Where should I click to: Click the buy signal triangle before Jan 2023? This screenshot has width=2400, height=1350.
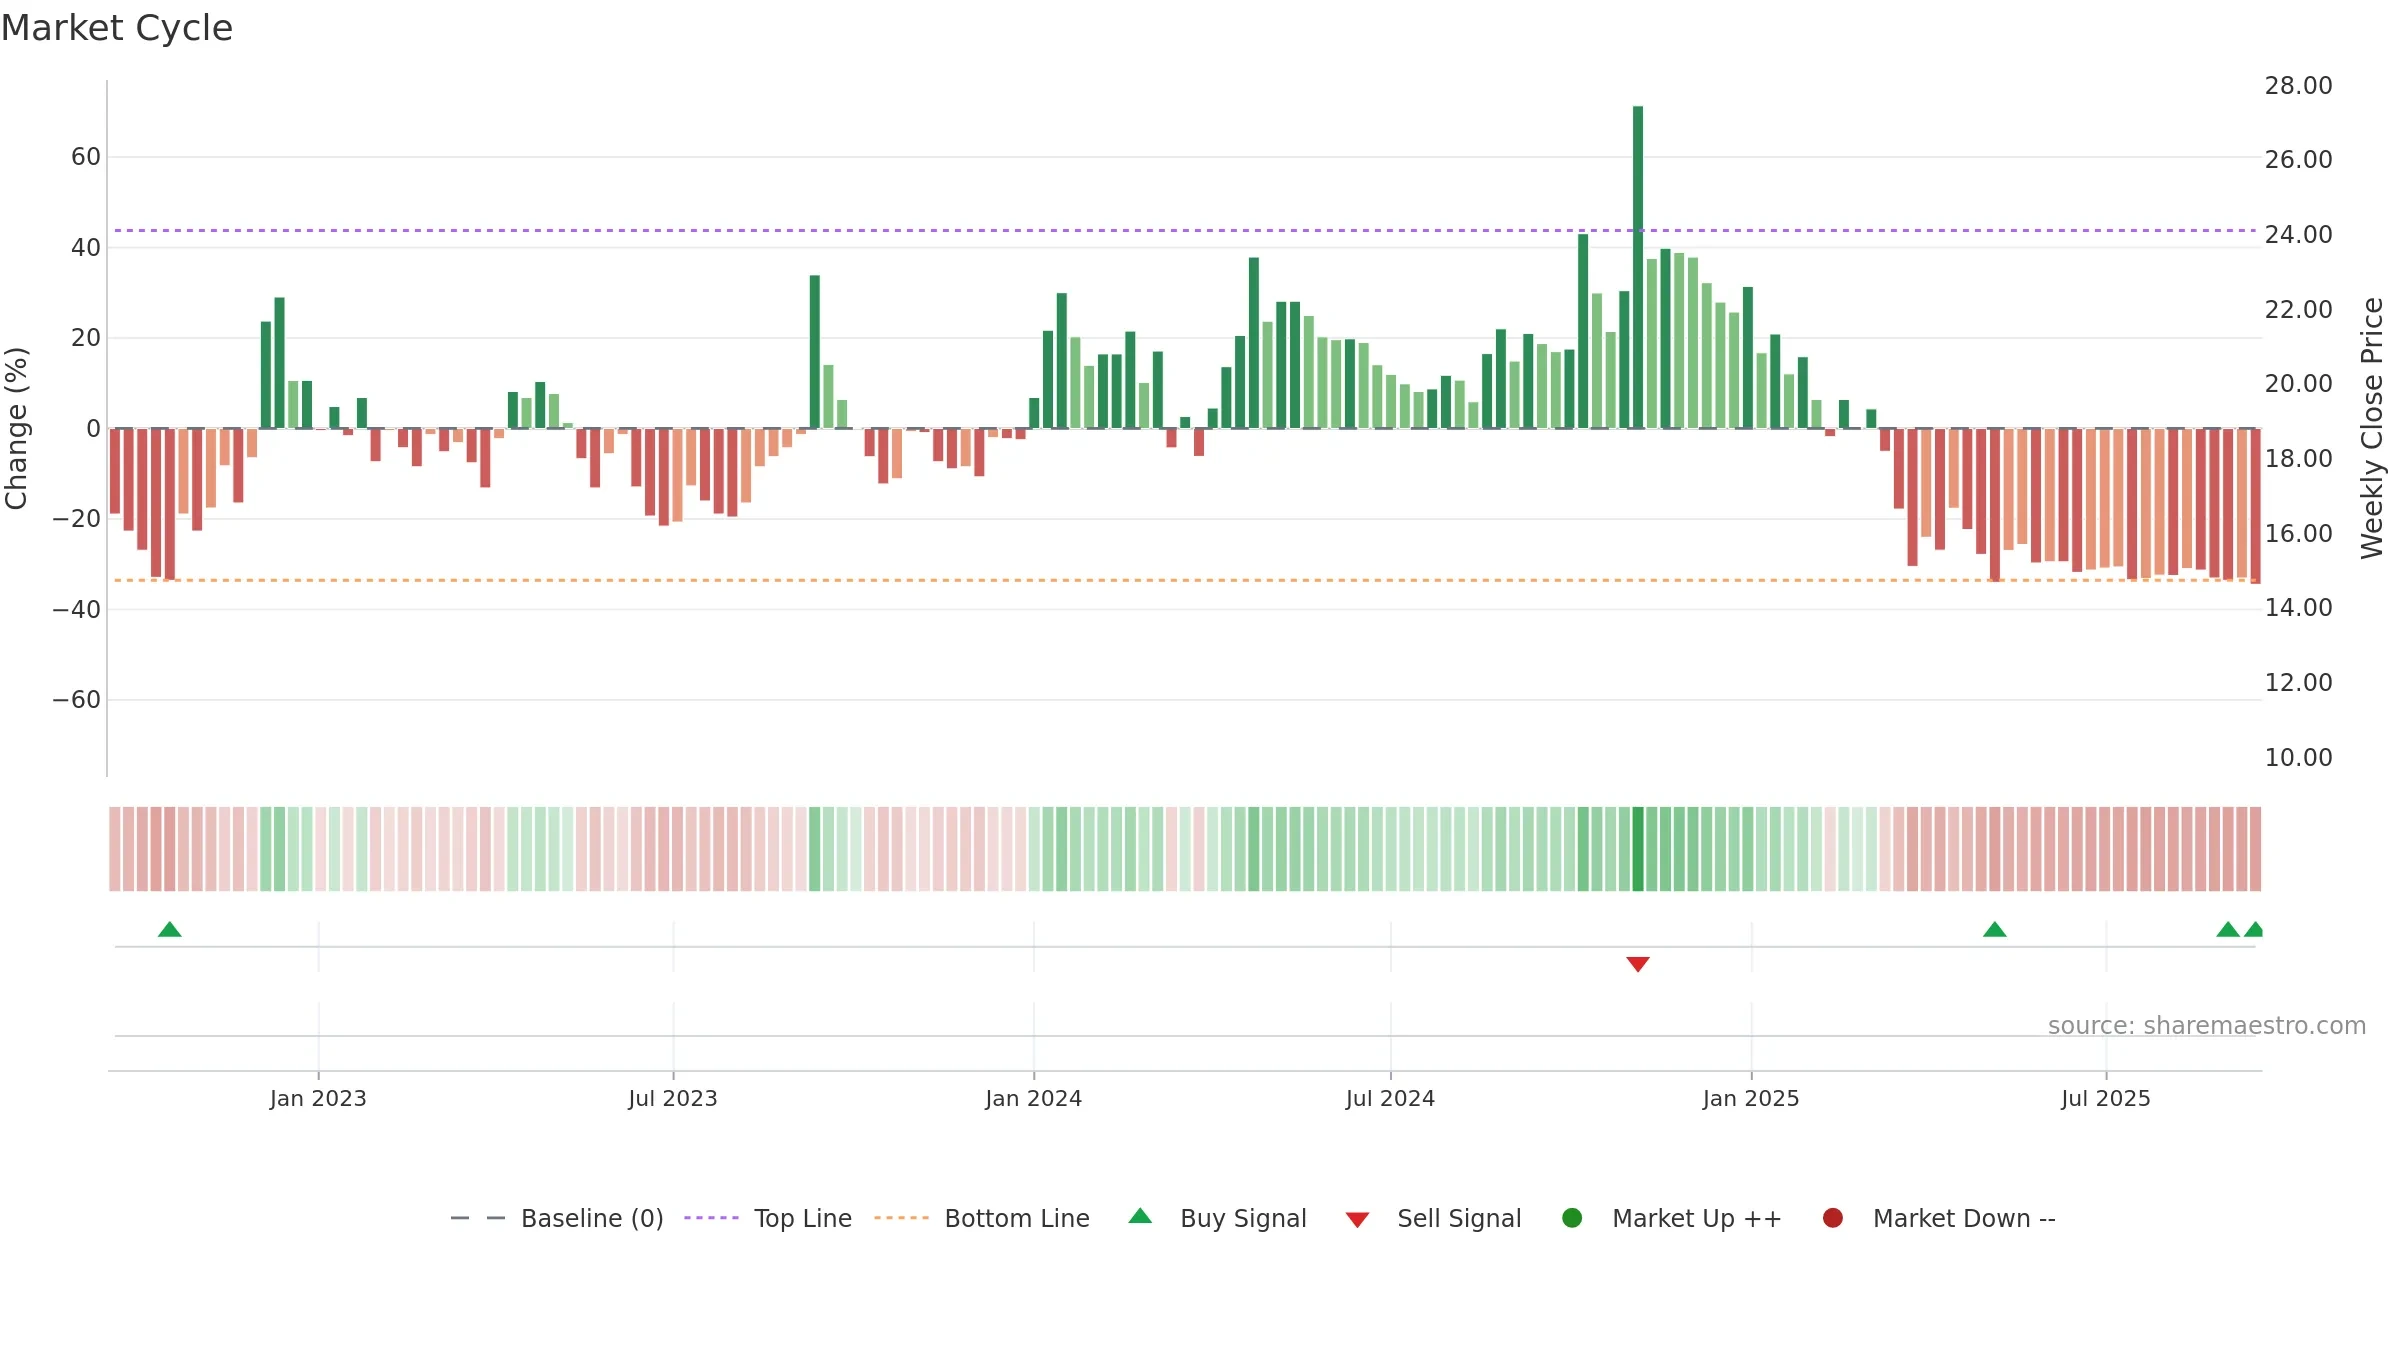(x=170, y=929)
